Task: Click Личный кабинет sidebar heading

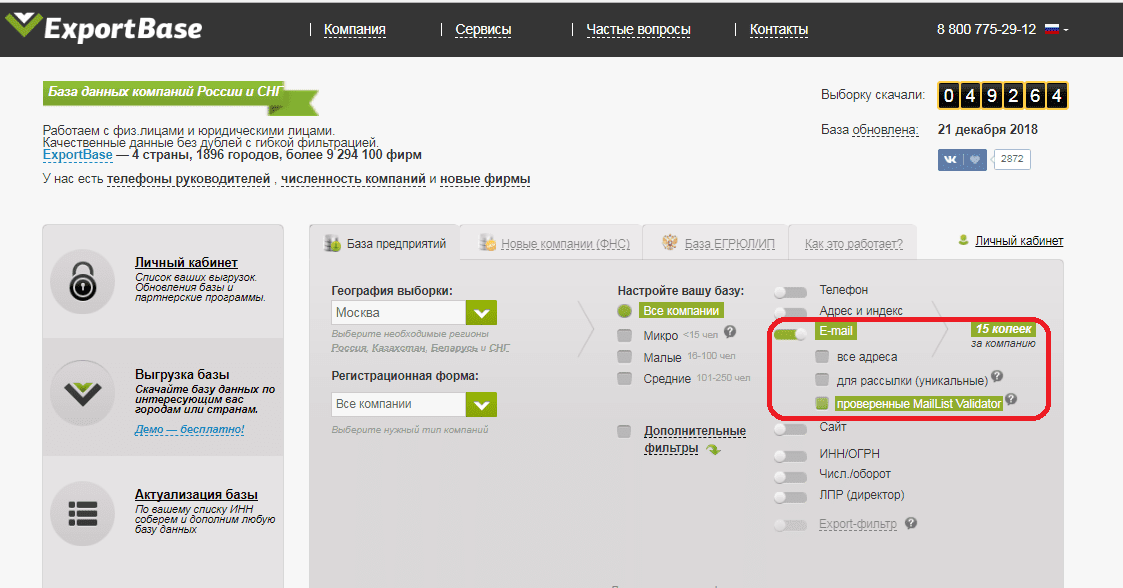Action: click(186, 263)
